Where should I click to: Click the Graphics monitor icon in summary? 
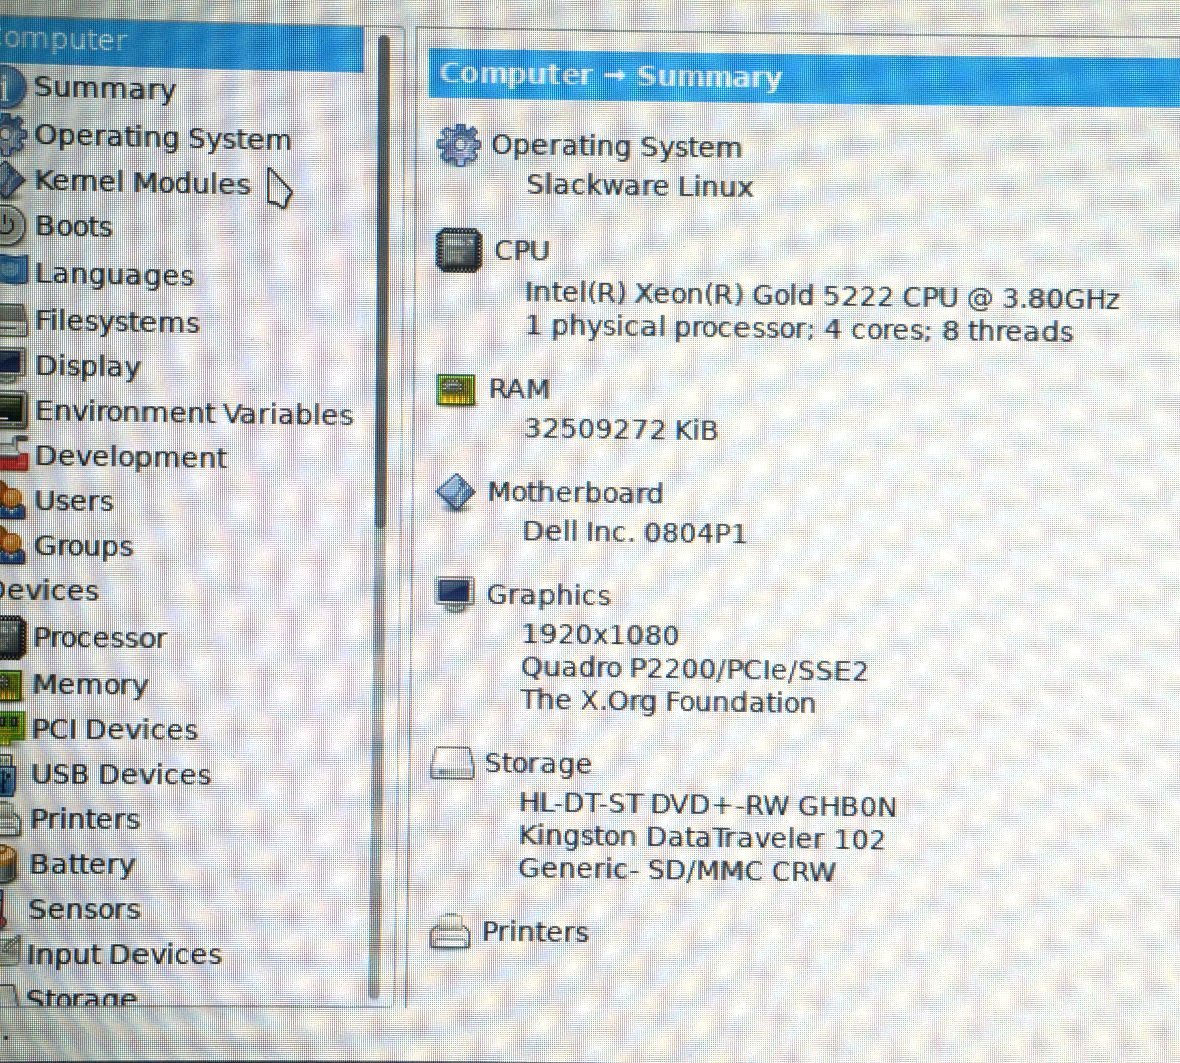tap(454, 594)
